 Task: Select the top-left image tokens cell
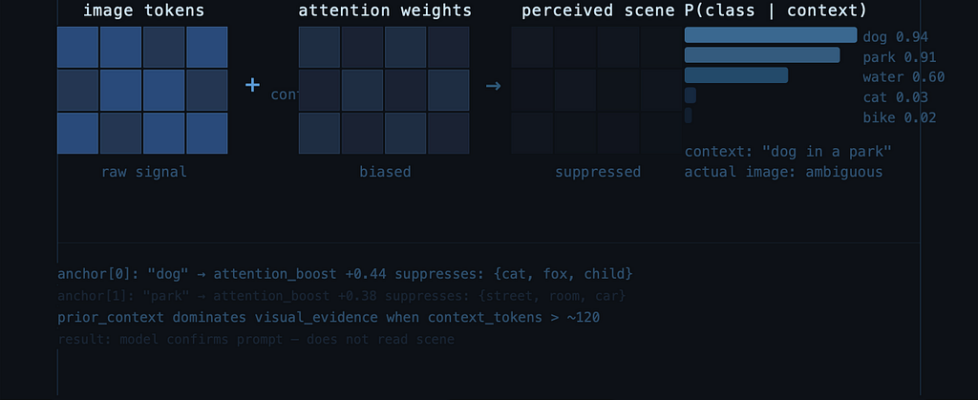[x=78, y=47]
